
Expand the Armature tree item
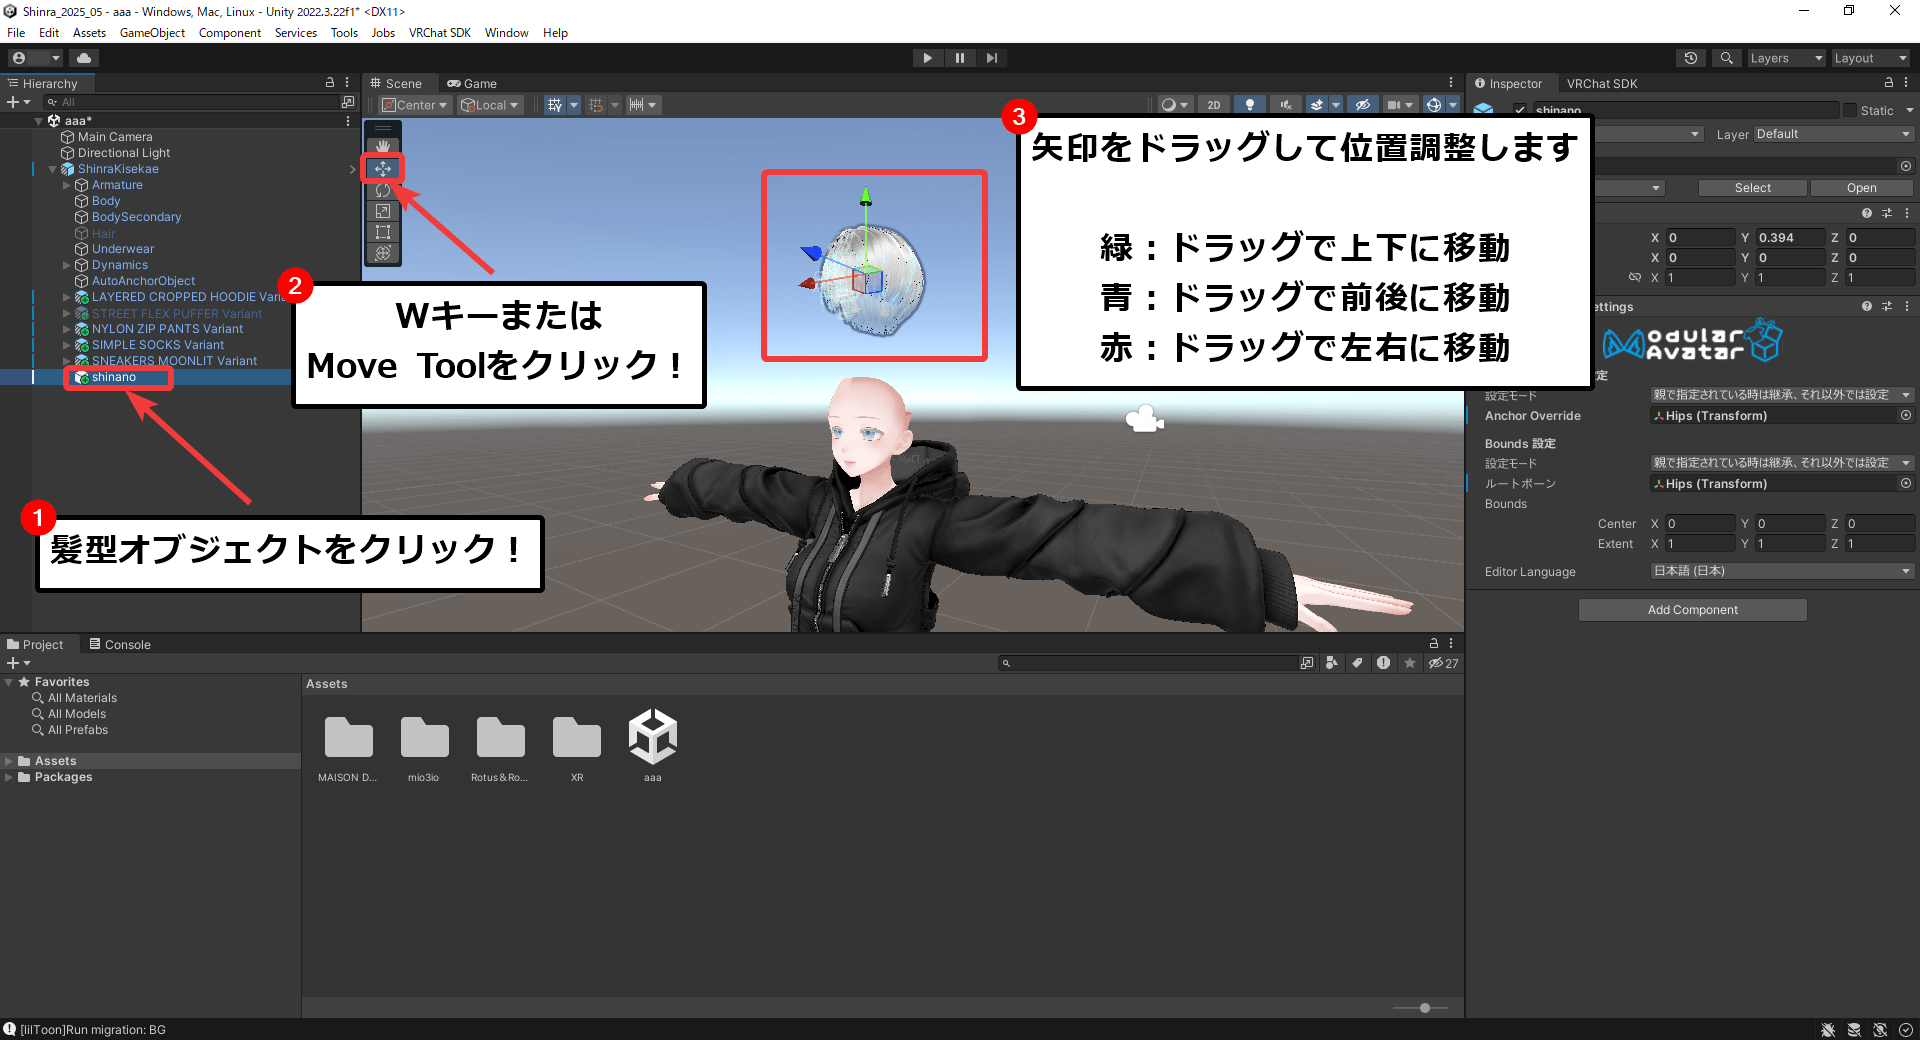coord(67,185)
